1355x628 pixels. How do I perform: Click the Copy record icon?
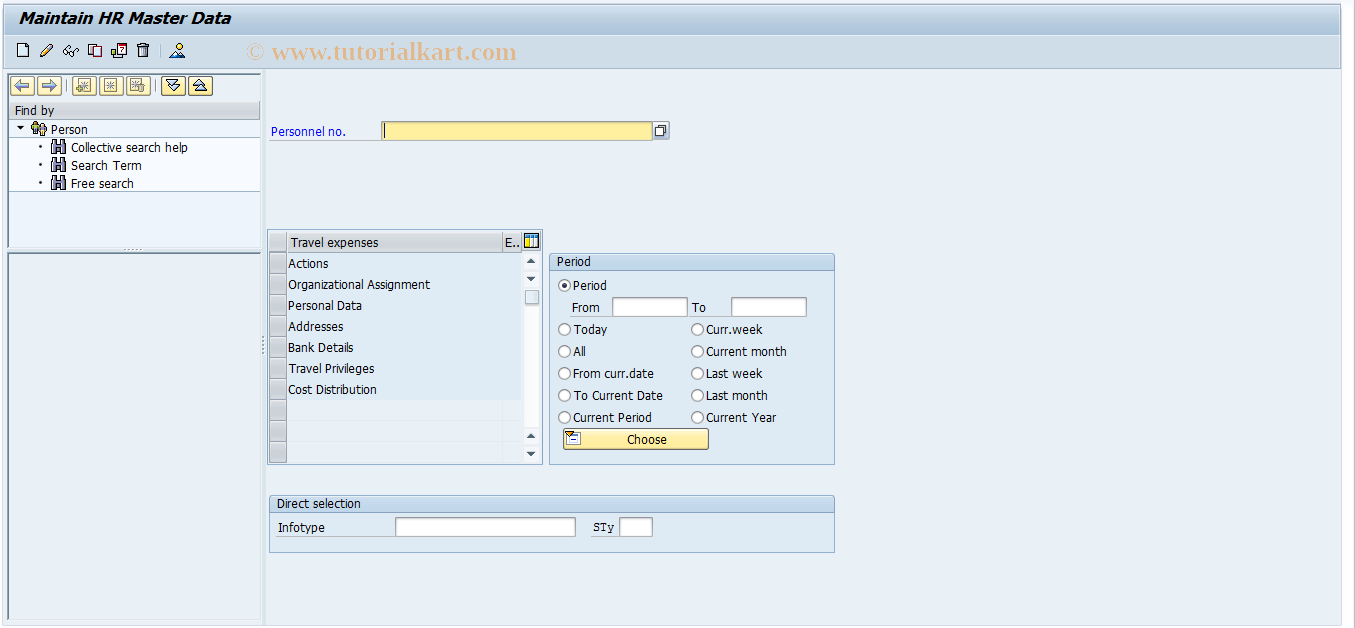click(95, 50)
